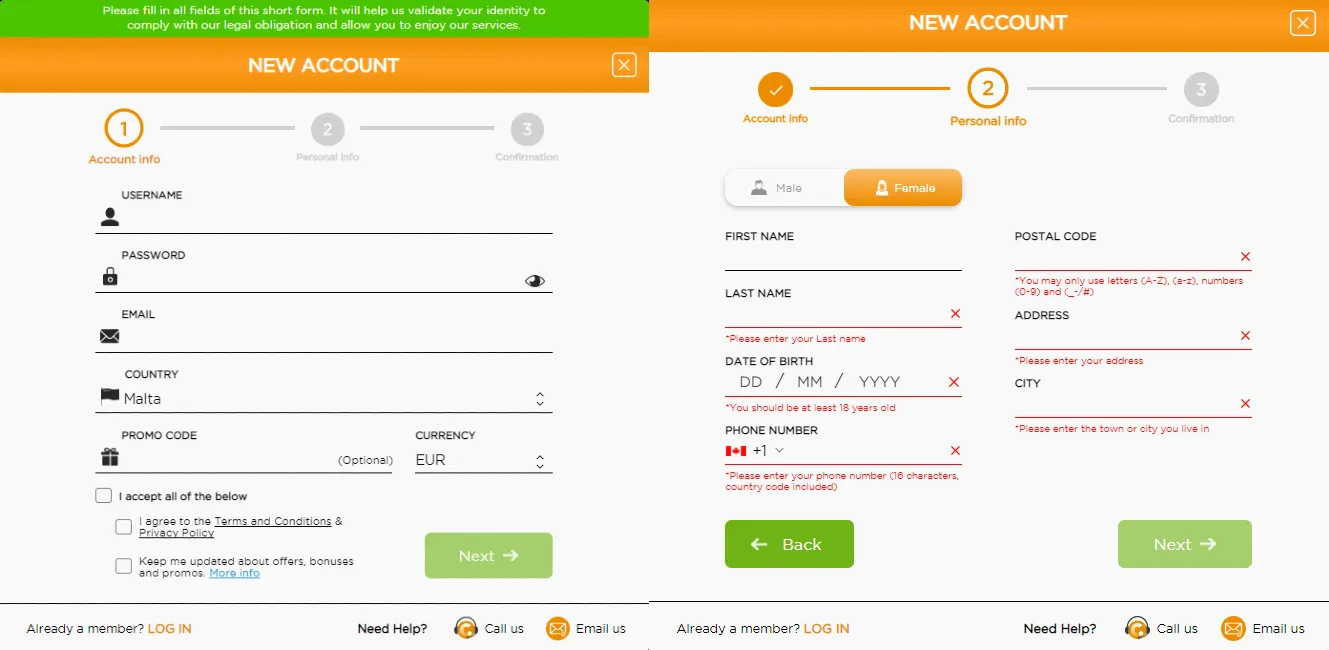
Task: Click the Canada flag in phone number
Action: (736, 451)
